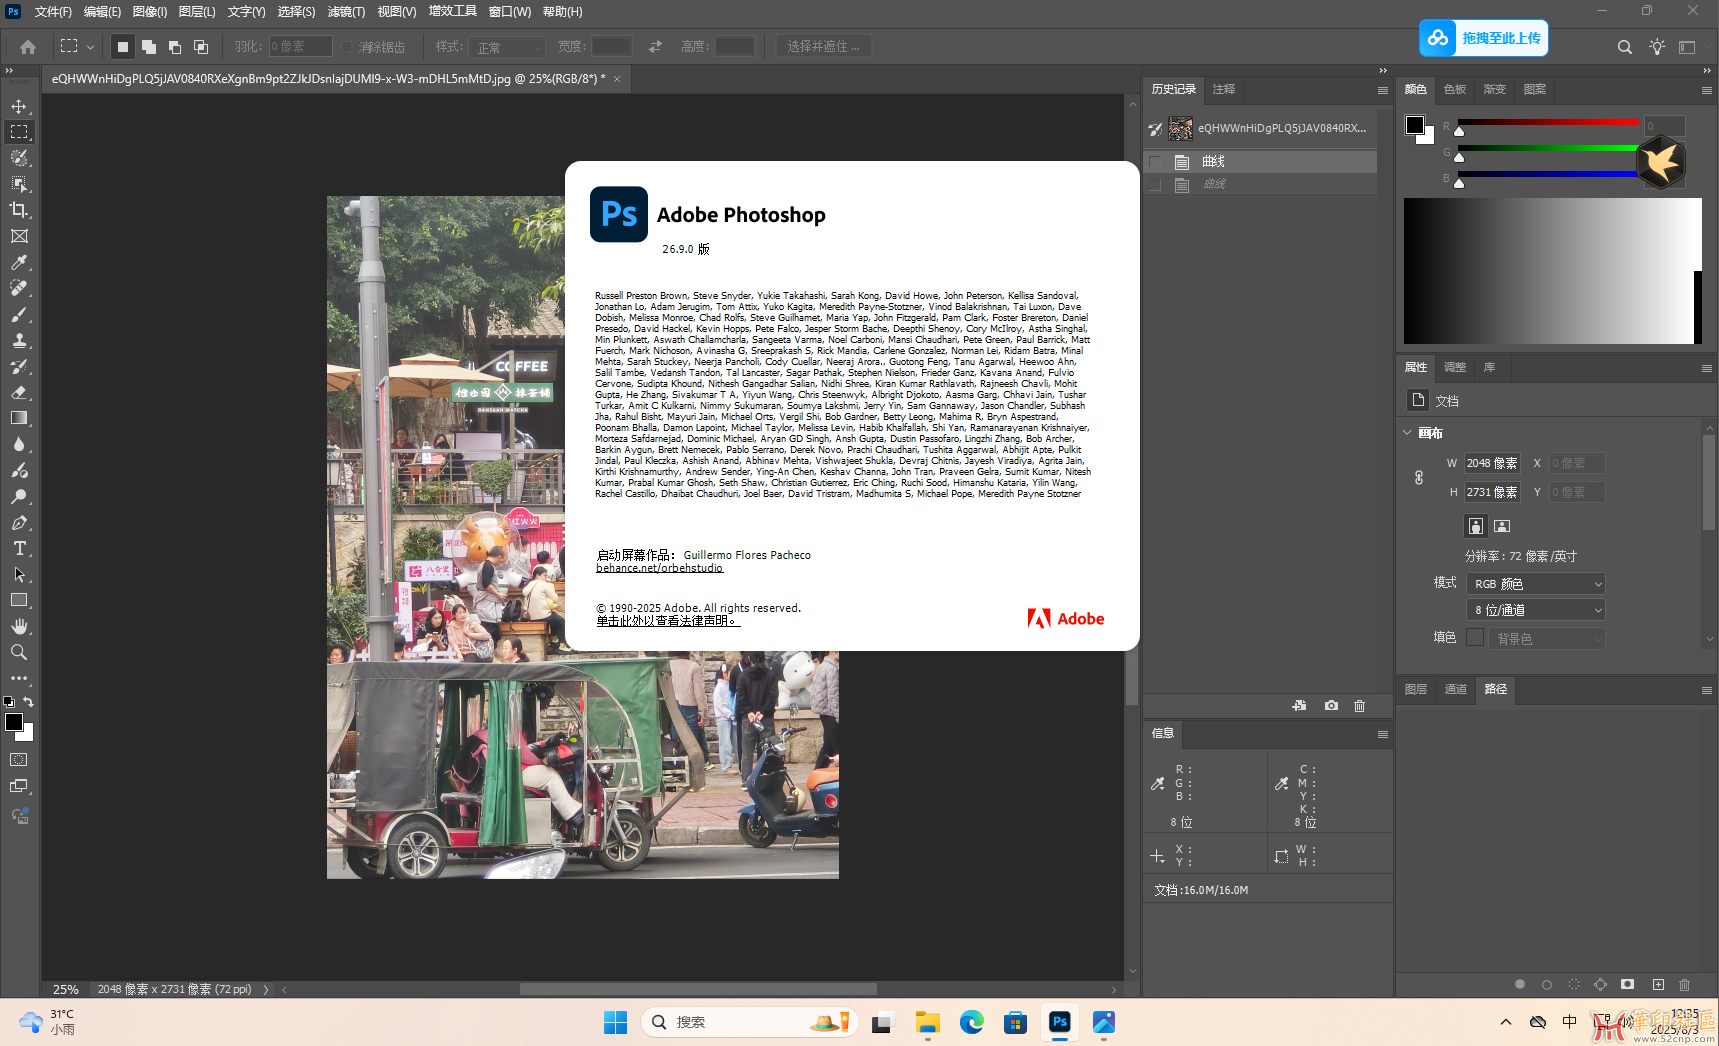Click the red R slider track
The width and height of the screenshot is (1719, 1046).
point(1548,123)
